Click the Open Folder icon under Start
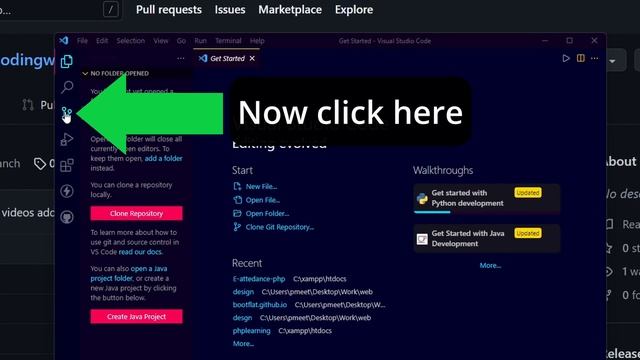 pyautogui.click(x=237, y=213)
